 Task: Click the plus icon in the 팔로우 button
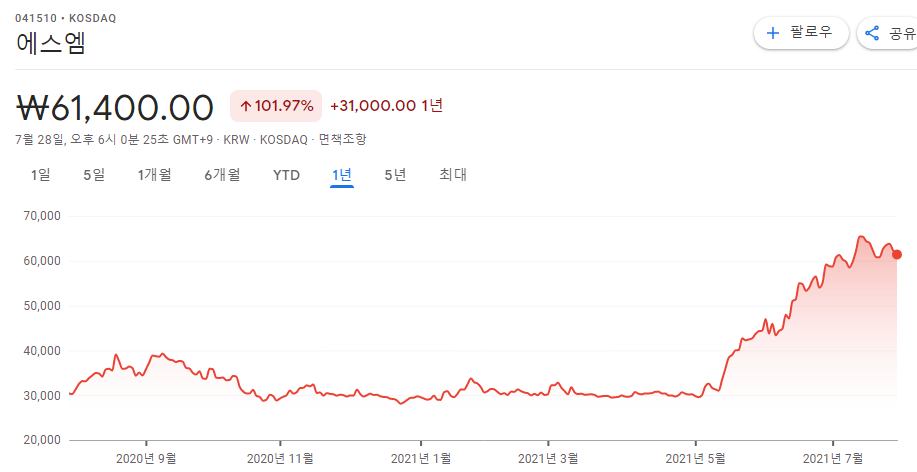click(x=773, y=33)
